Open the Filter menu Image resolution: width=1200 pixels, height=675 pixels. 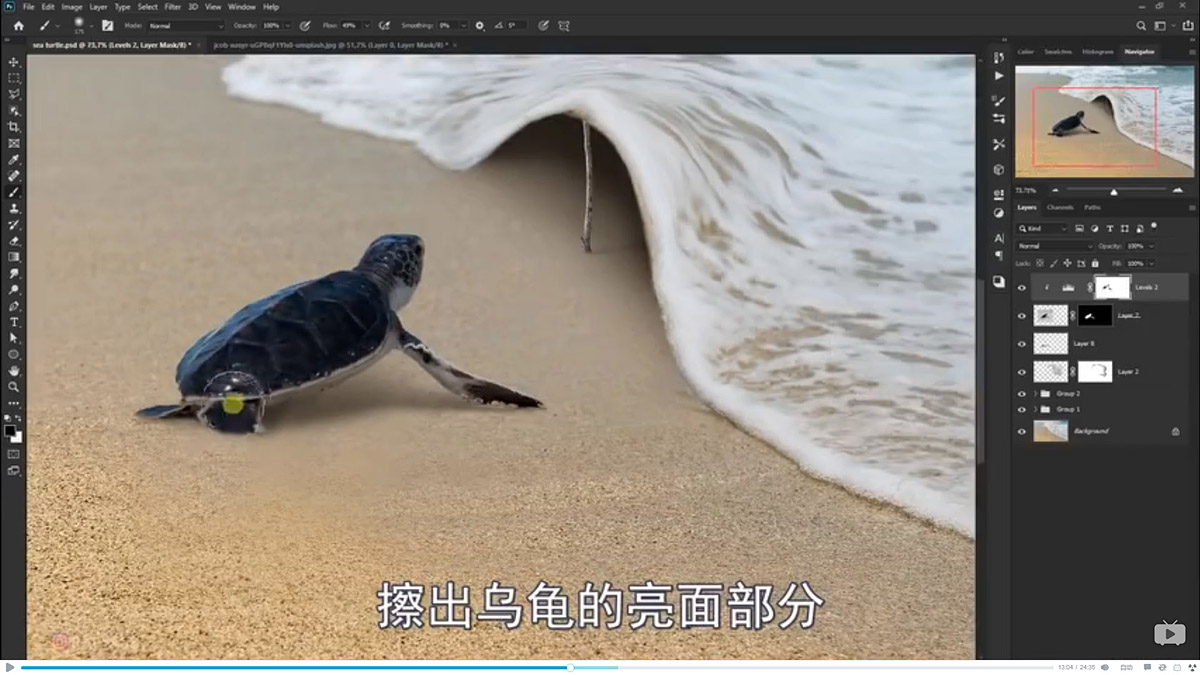coord(172,6)
